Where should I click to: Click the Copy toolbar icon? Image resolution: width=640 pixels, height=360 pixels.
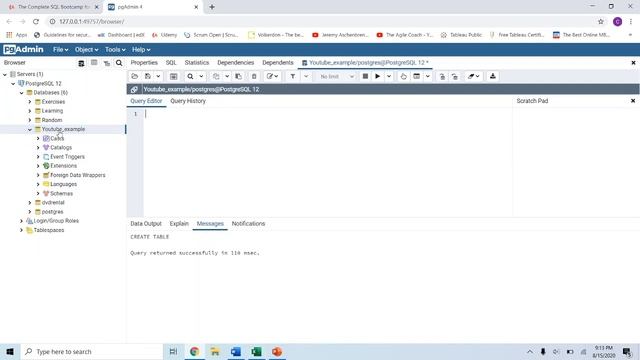(x=216, y=76)
